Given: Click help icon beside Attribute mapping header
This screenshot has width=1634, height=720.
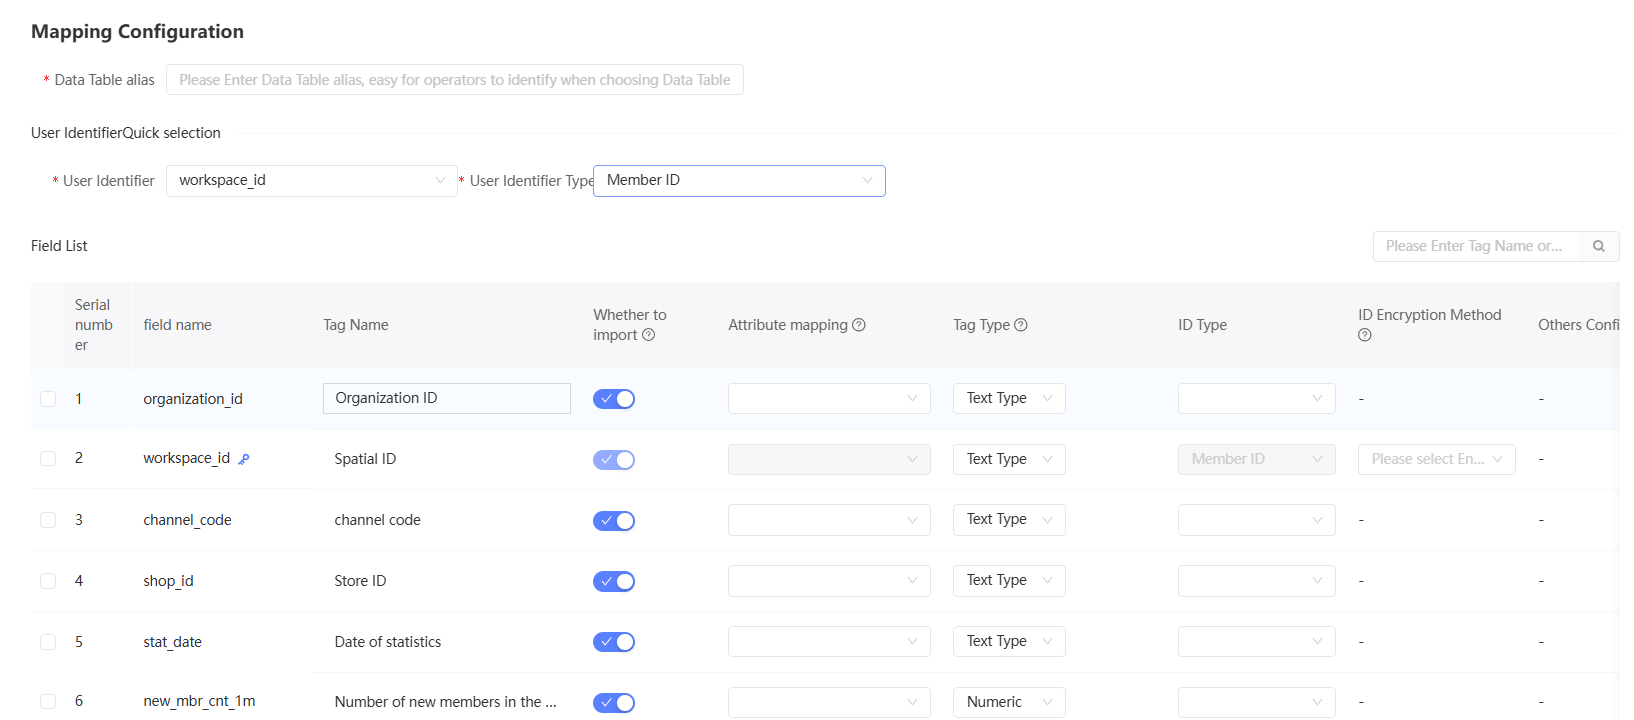Looking at the screenshot, I should [x=858, y=325].
